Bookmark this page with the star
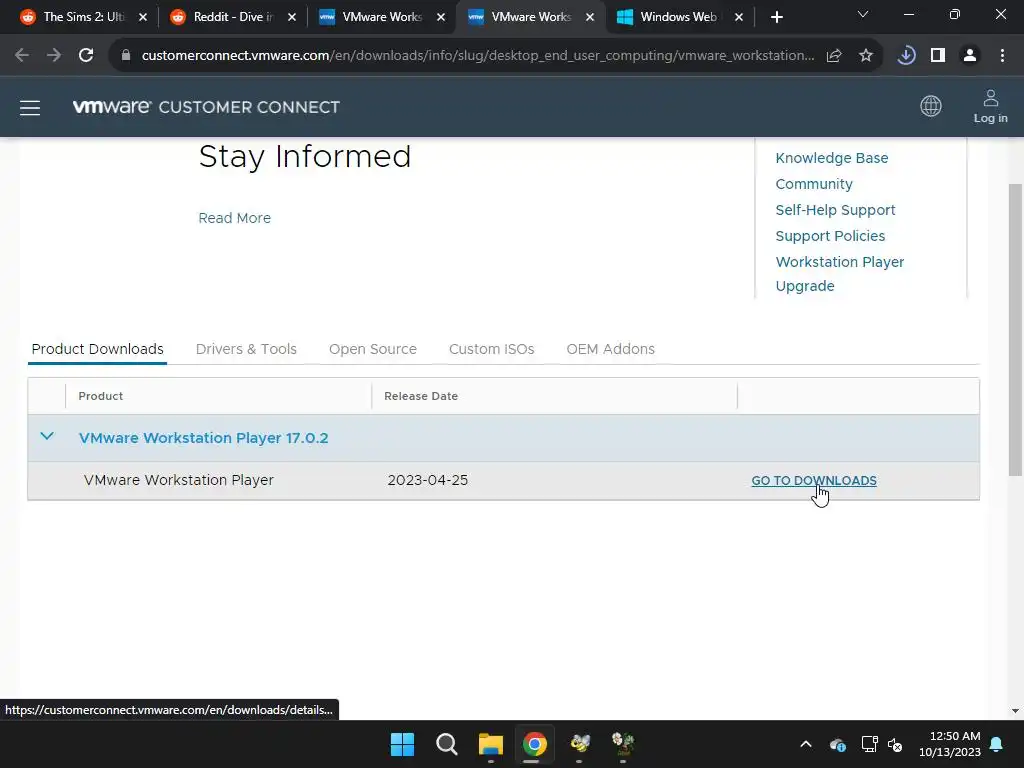Image resolution: width=1024 pixels, height=768 pixels. 865,56
